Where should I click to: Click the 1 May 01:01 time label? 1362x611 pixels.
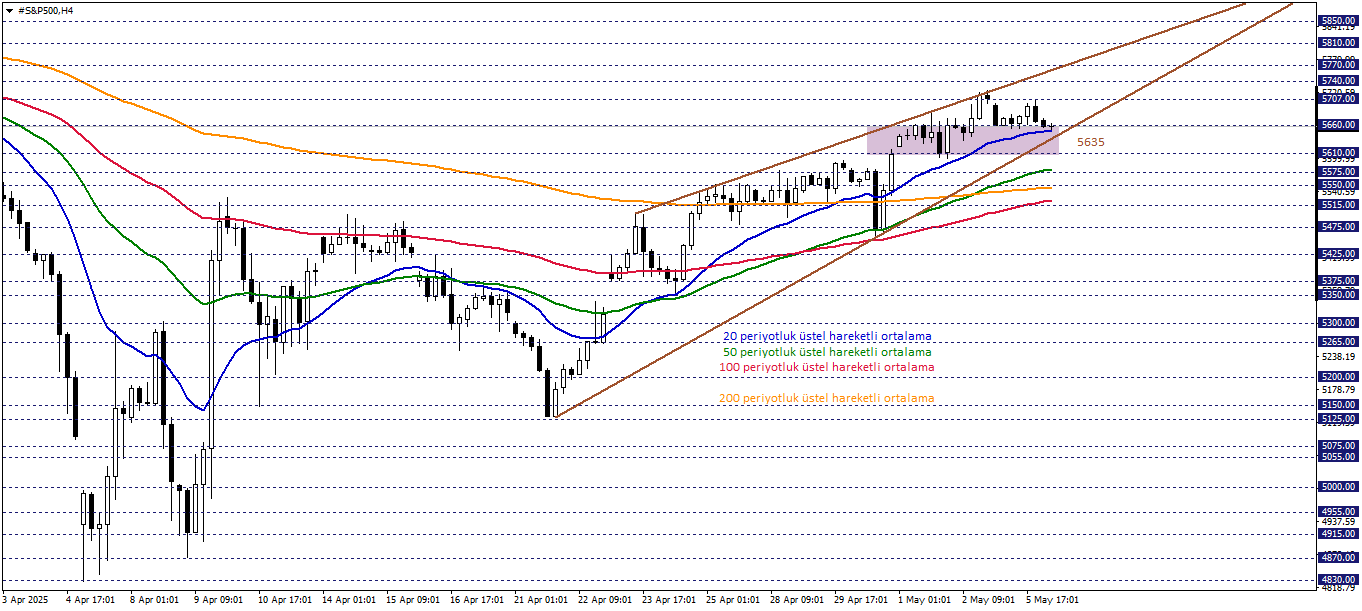pos(924,600)
